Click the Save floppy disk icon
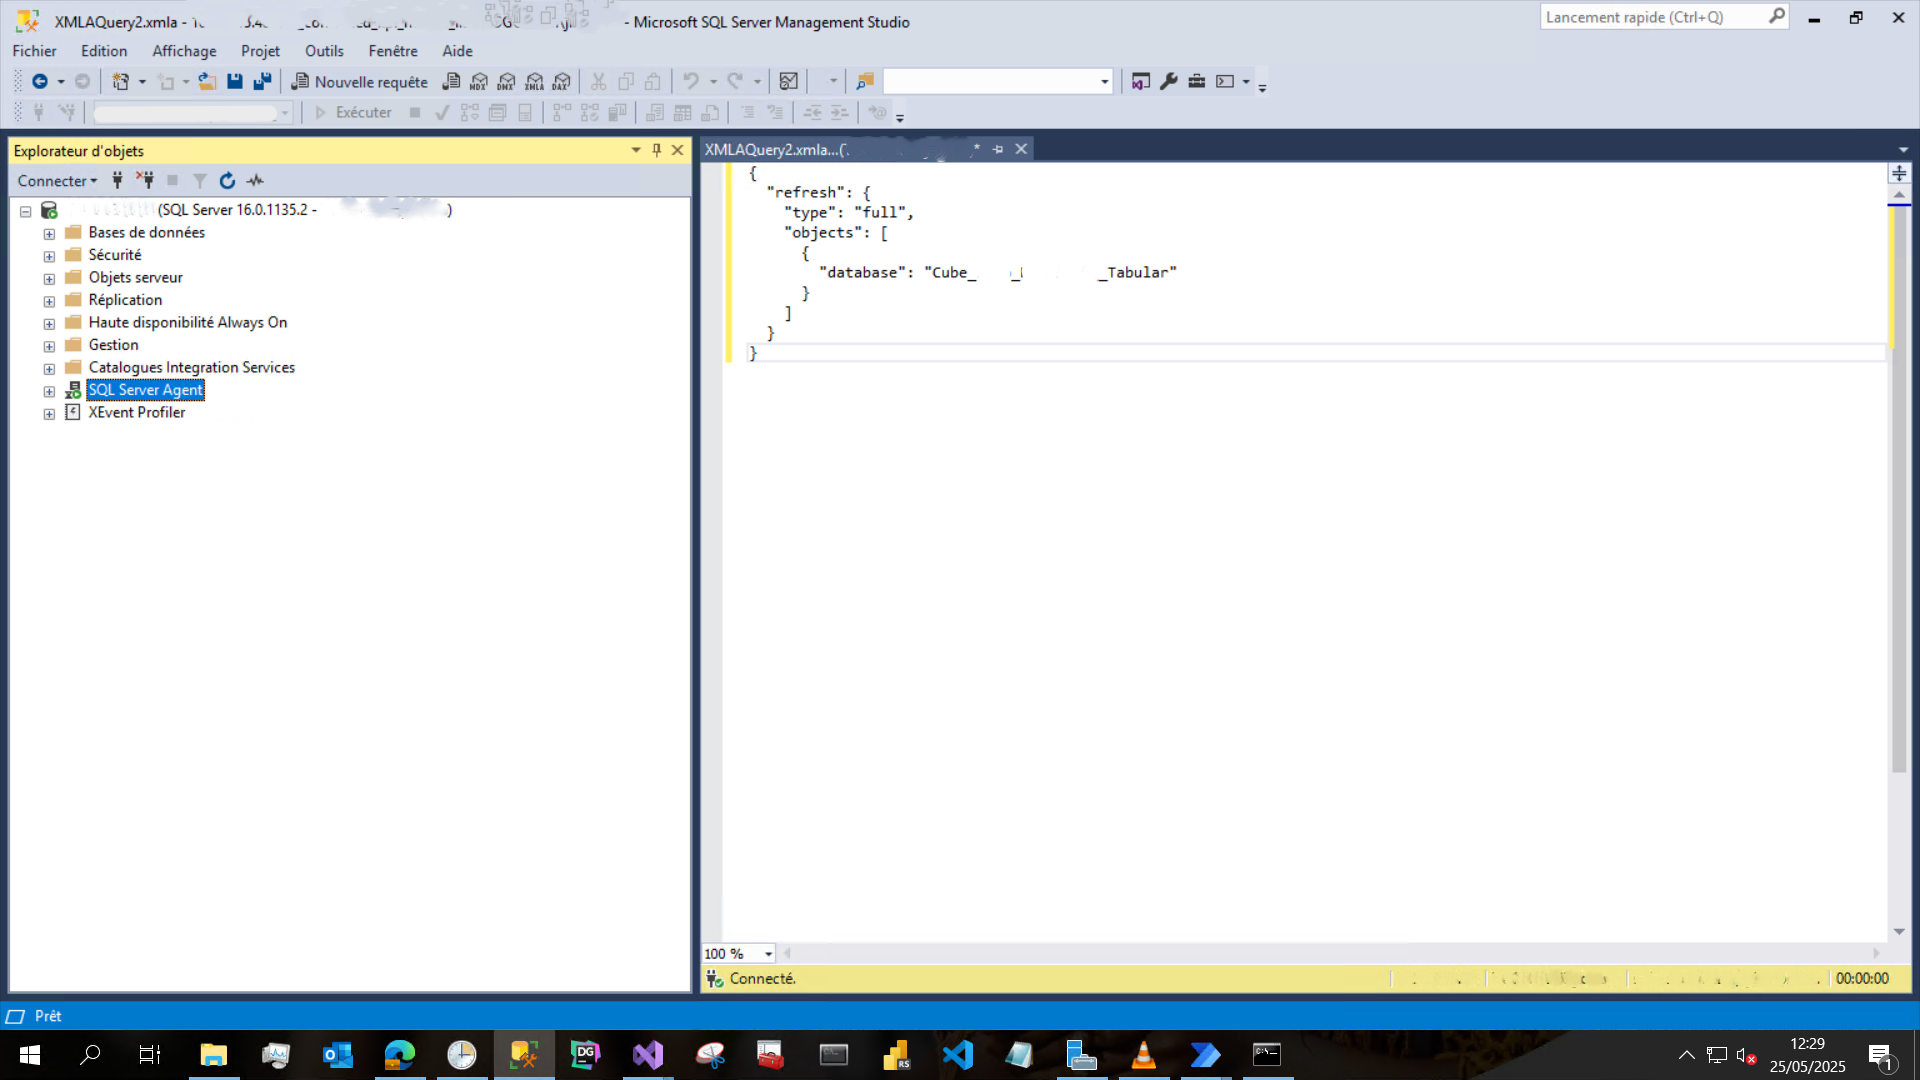The image size is (1920, 1080). (235, 82)
